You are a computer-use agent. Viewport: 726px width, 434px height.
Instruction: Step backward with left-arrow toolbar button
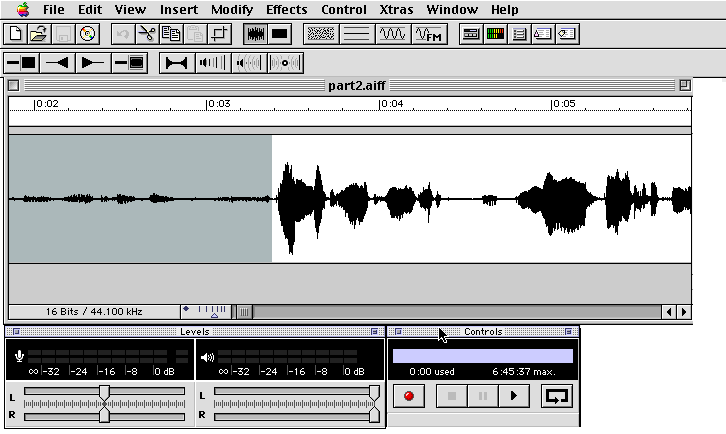[58, 63]
